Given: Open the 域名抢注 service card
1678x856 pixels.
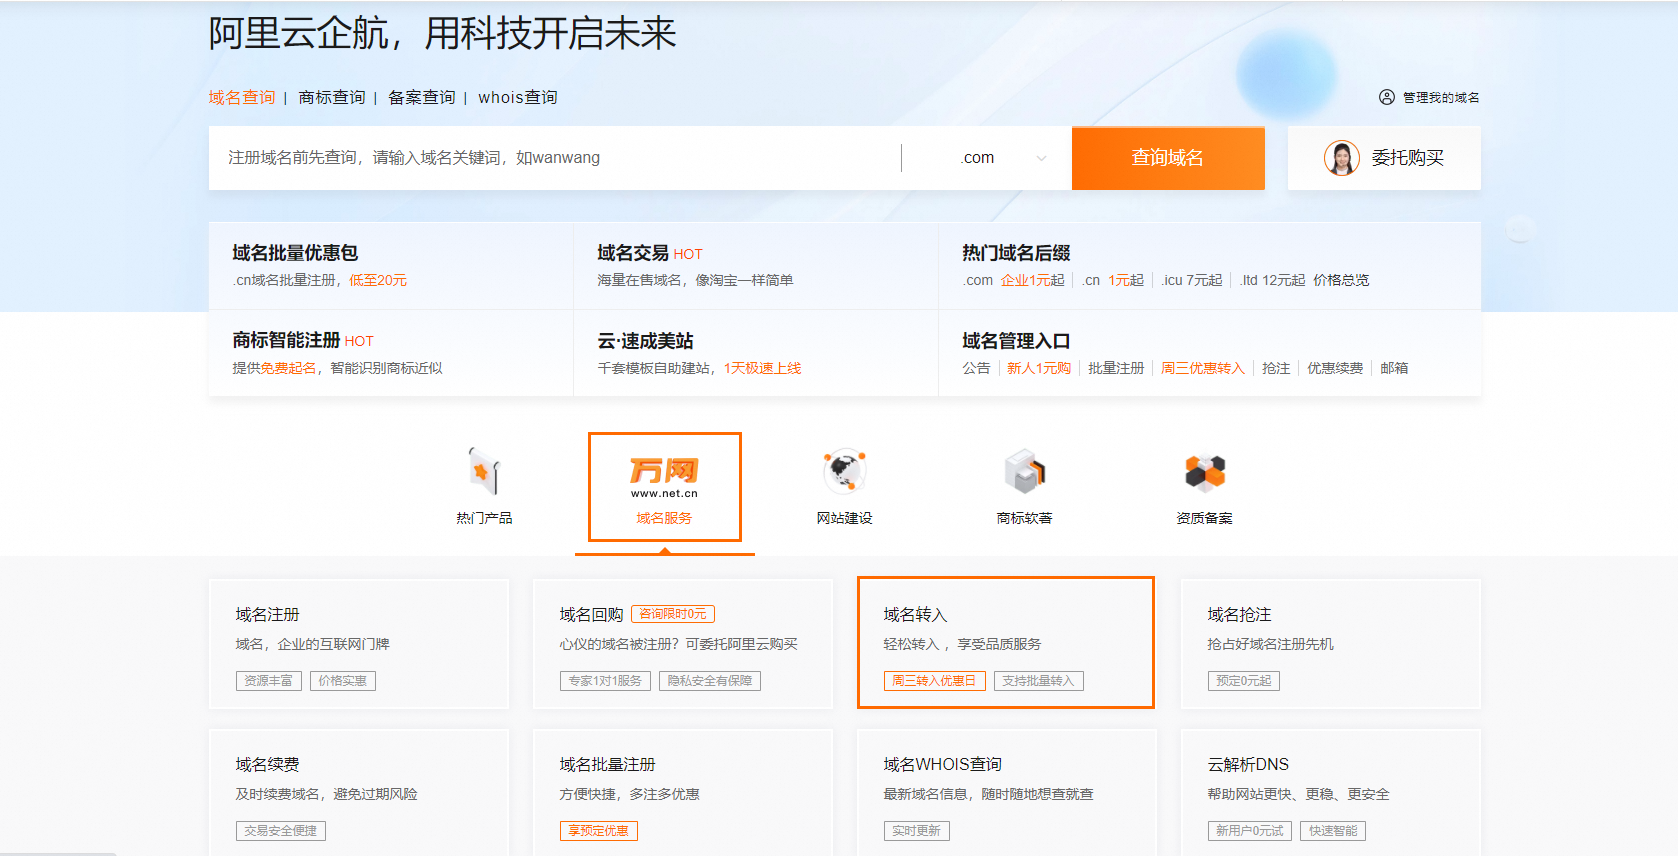Looking at the screenshot, I should pos(1331,644).
